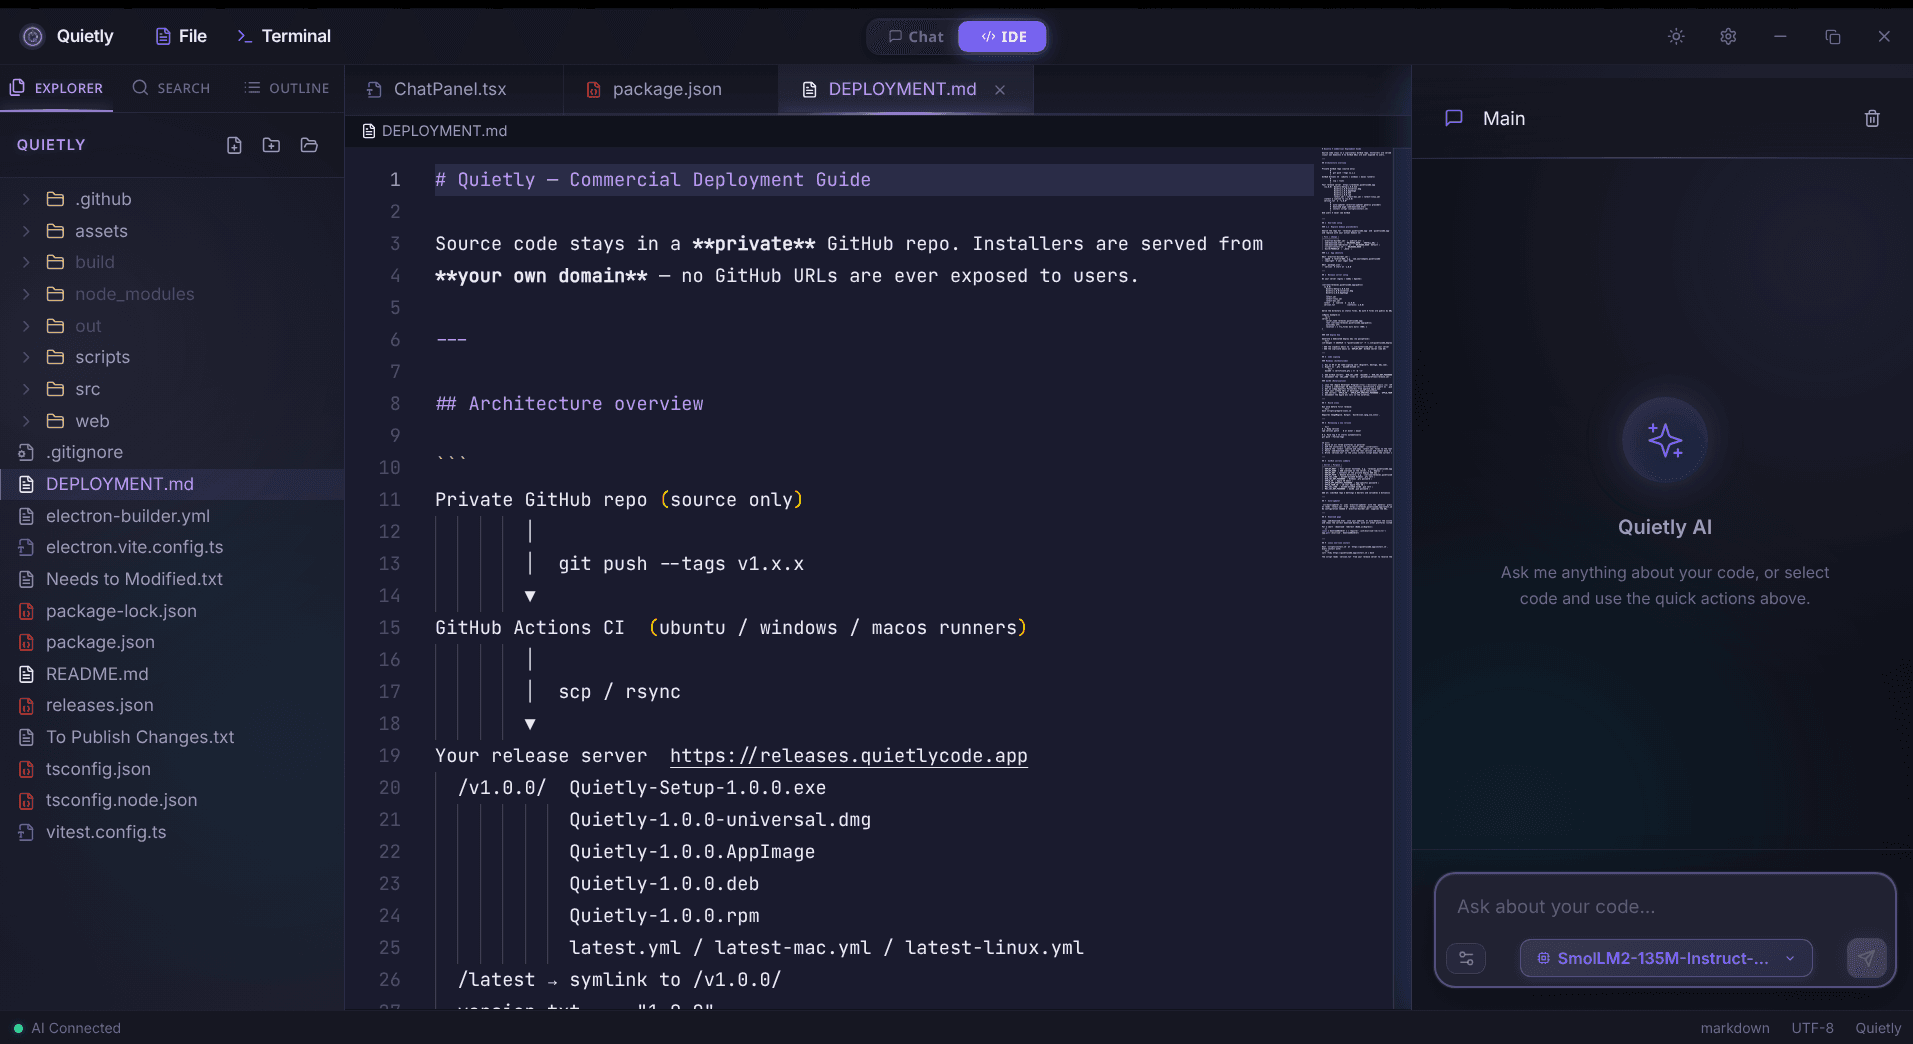Open Needs to Modified.txt file

pos(172,579)
